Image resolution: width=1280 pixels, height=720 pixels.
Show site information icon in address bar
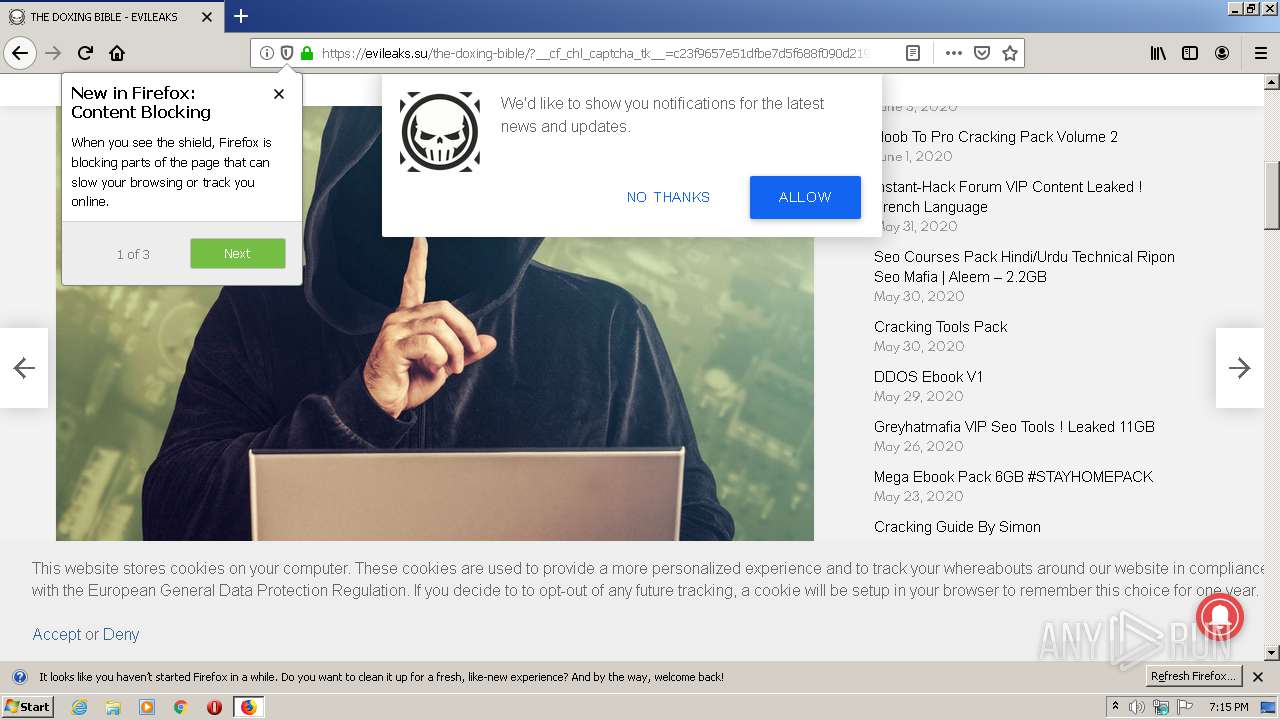tap(267, 53)
